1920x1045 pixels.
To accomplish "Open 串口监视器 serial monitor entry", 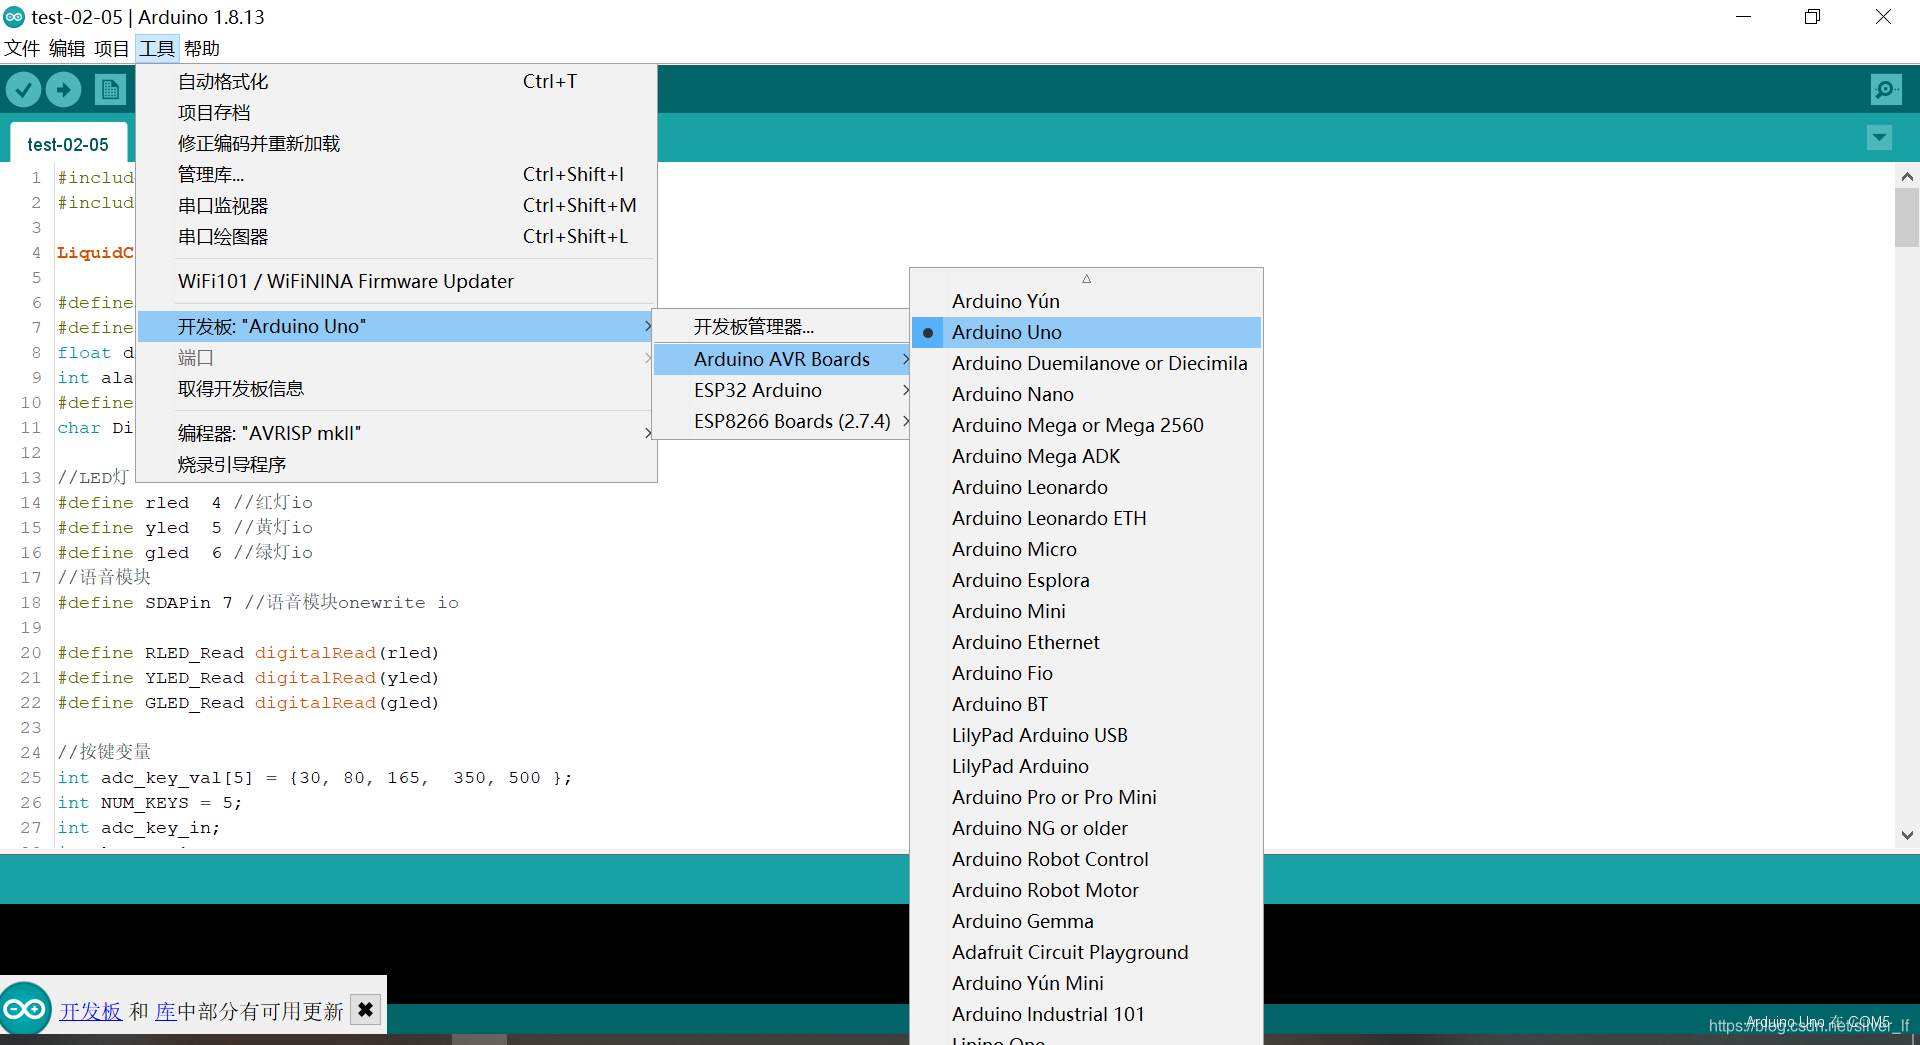I will coord(396,206).
